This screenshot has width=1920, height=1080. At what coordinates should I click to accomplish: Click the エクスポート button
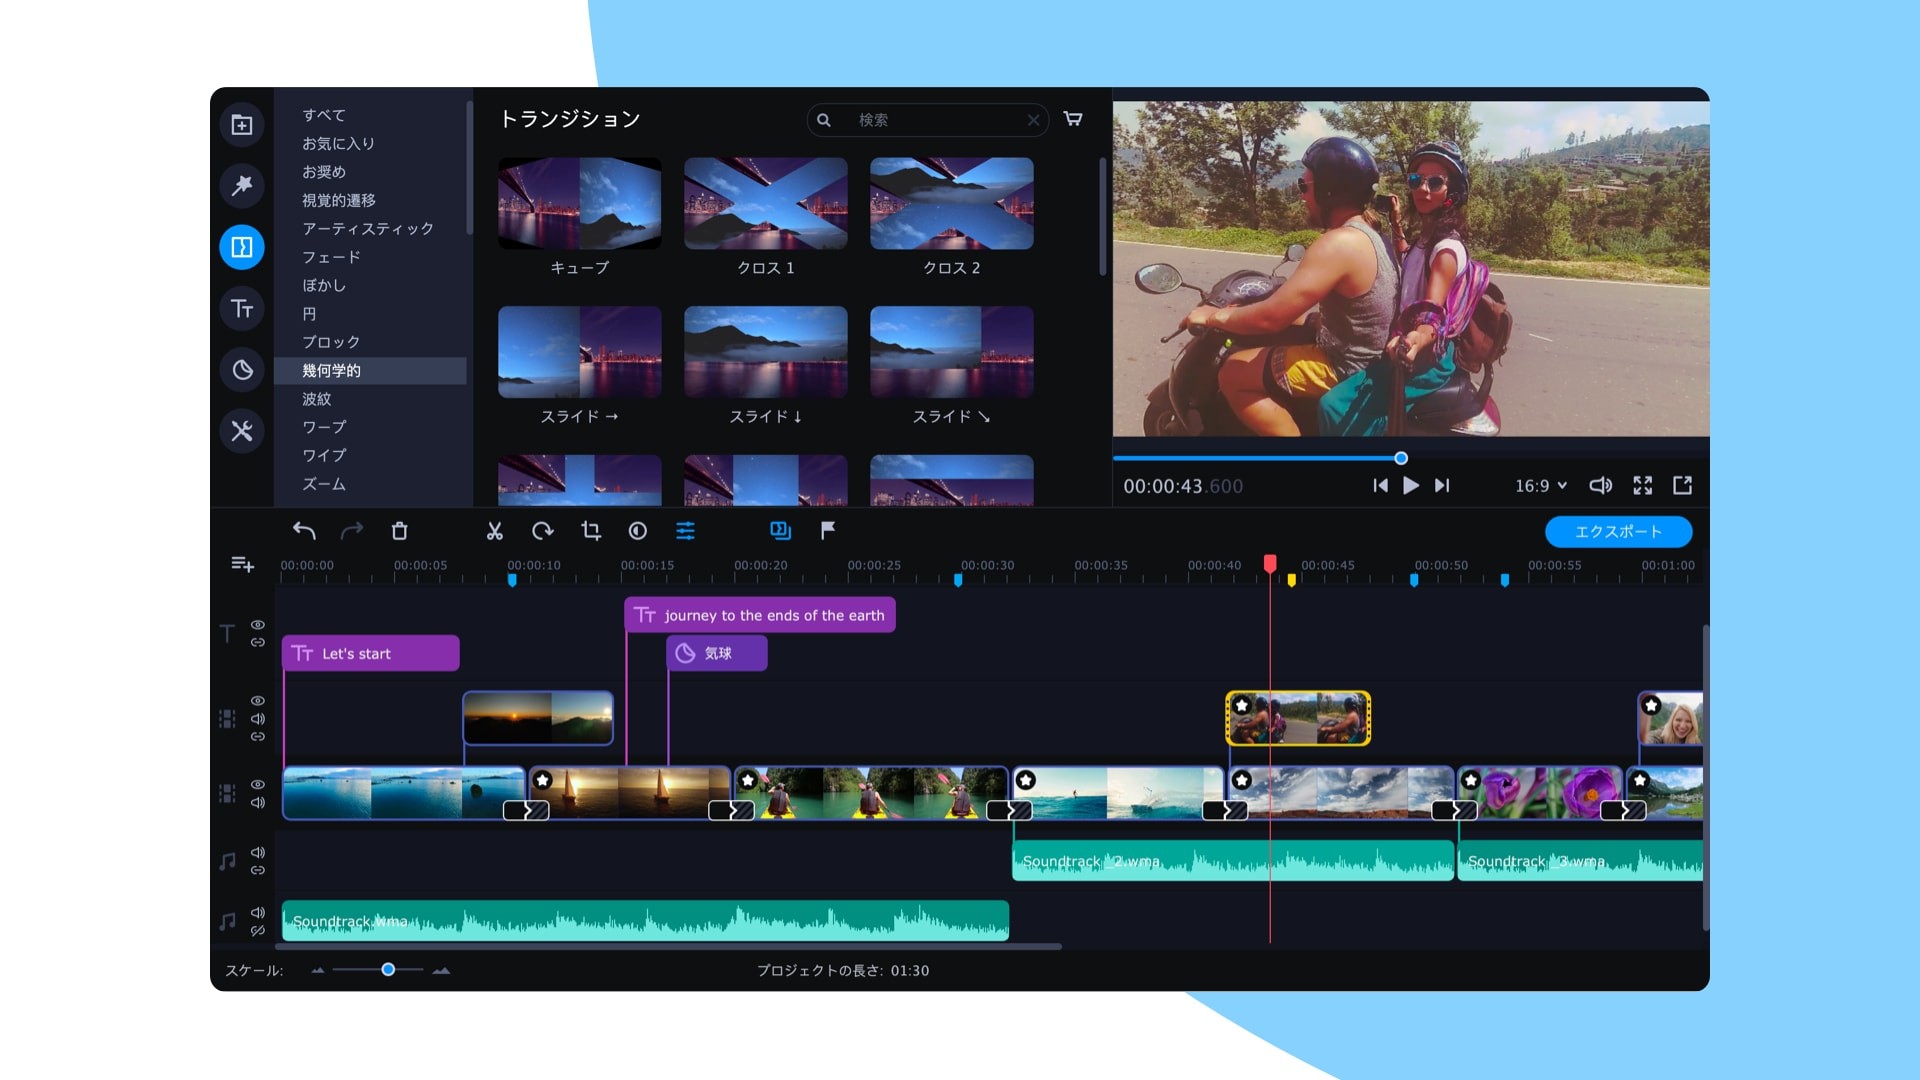(x=1618, y=531)
